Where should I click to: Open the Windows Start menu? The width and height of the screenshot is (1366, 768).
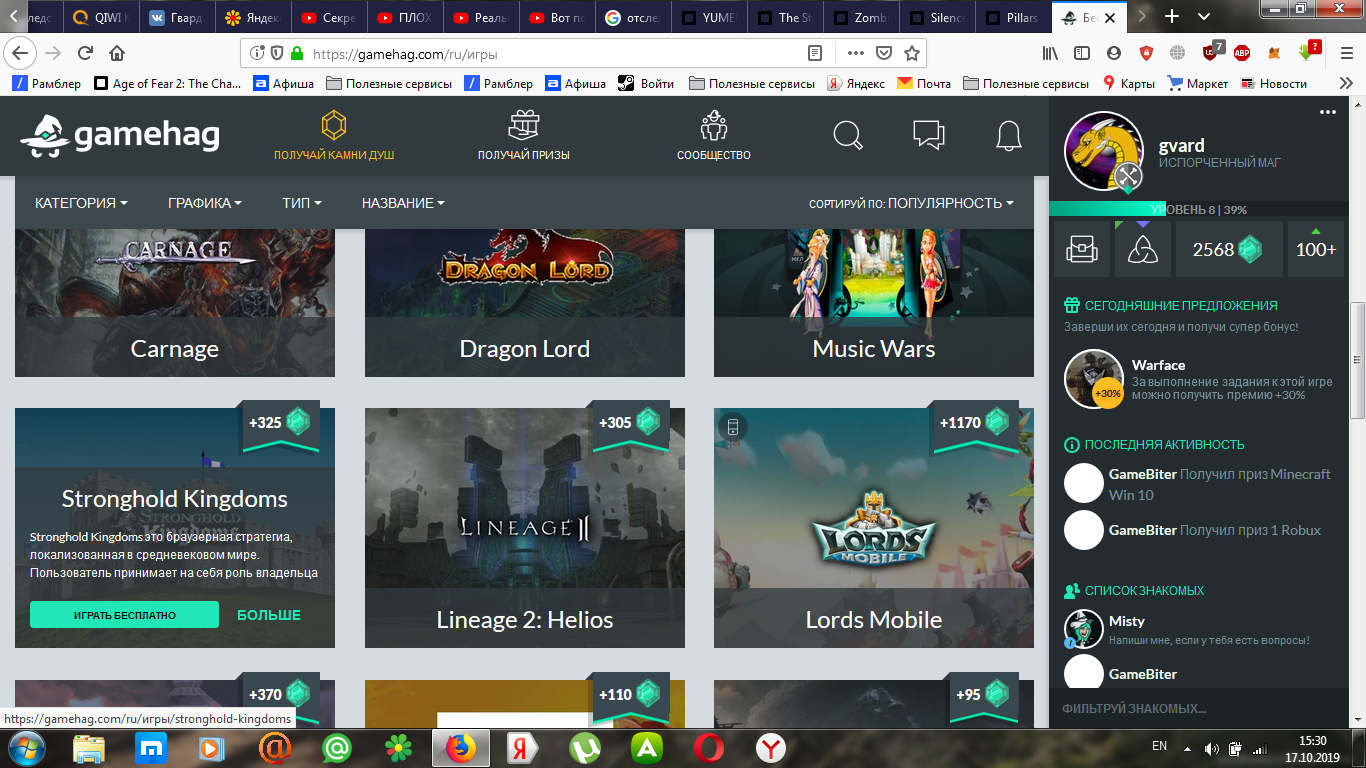coord(26,747)
